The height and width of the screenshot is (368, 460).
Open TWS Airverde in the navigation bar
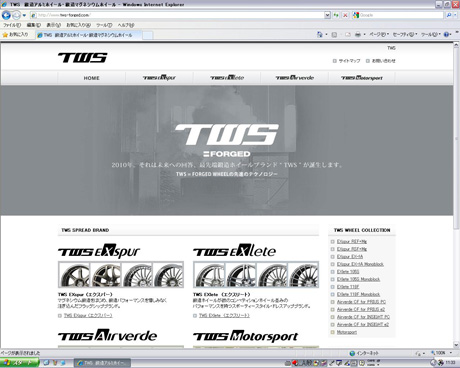[294, 78]
